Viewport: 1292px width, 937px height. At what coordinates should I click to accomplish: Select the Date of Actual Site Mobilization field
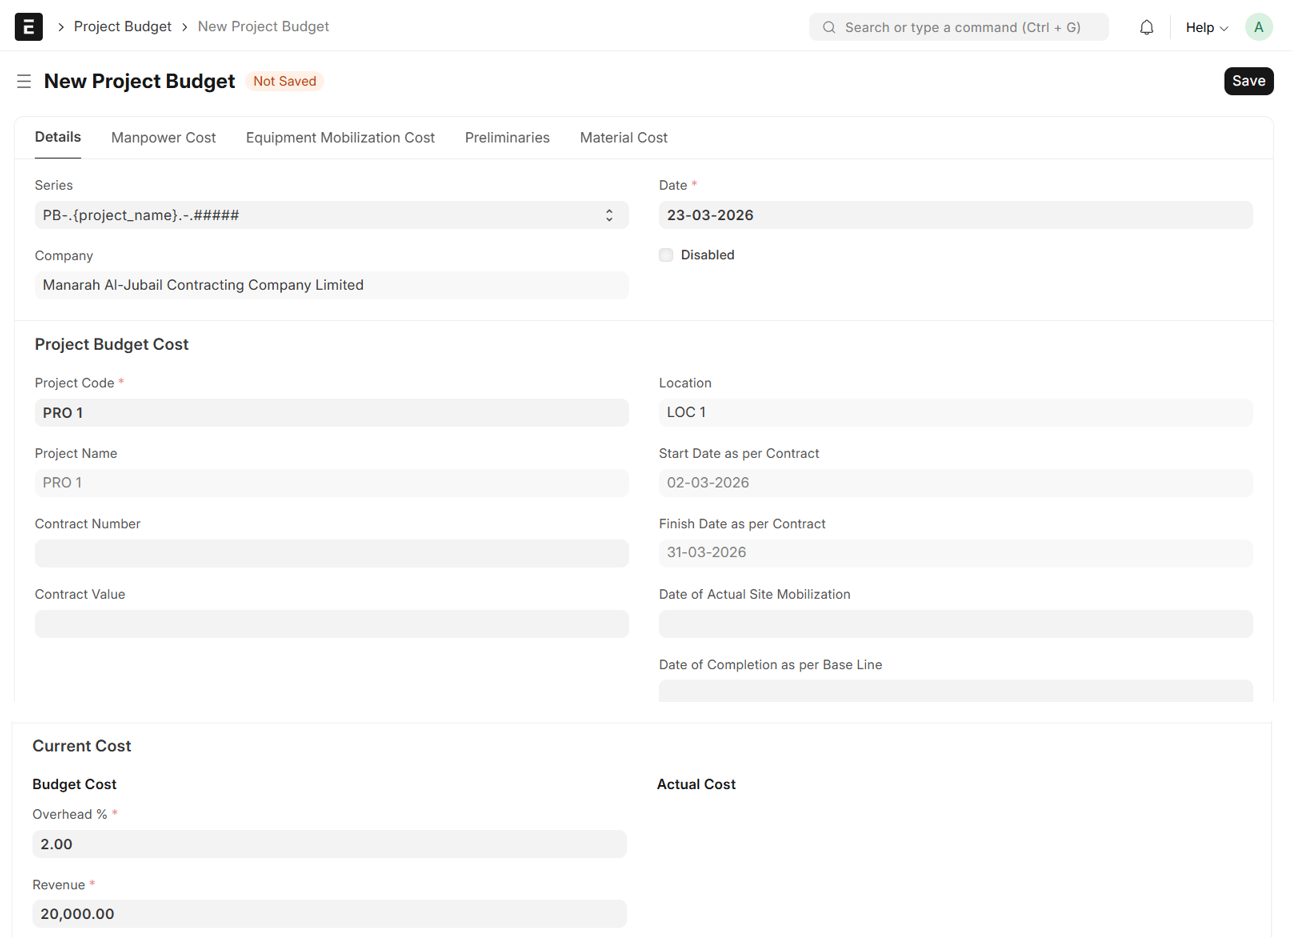[955, 624]
